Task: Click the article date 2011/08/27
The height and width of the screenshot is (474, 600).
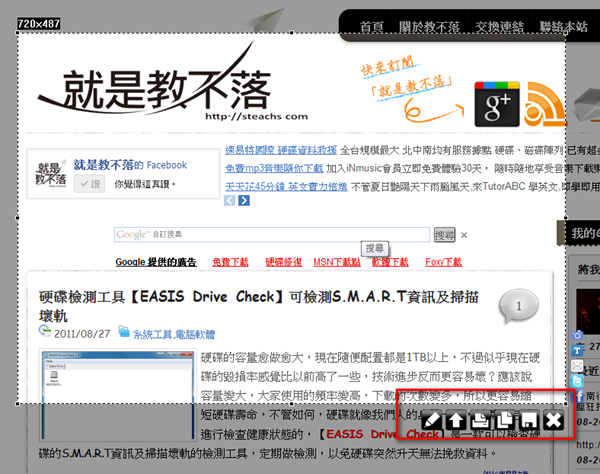Action: tap(82, 334)
